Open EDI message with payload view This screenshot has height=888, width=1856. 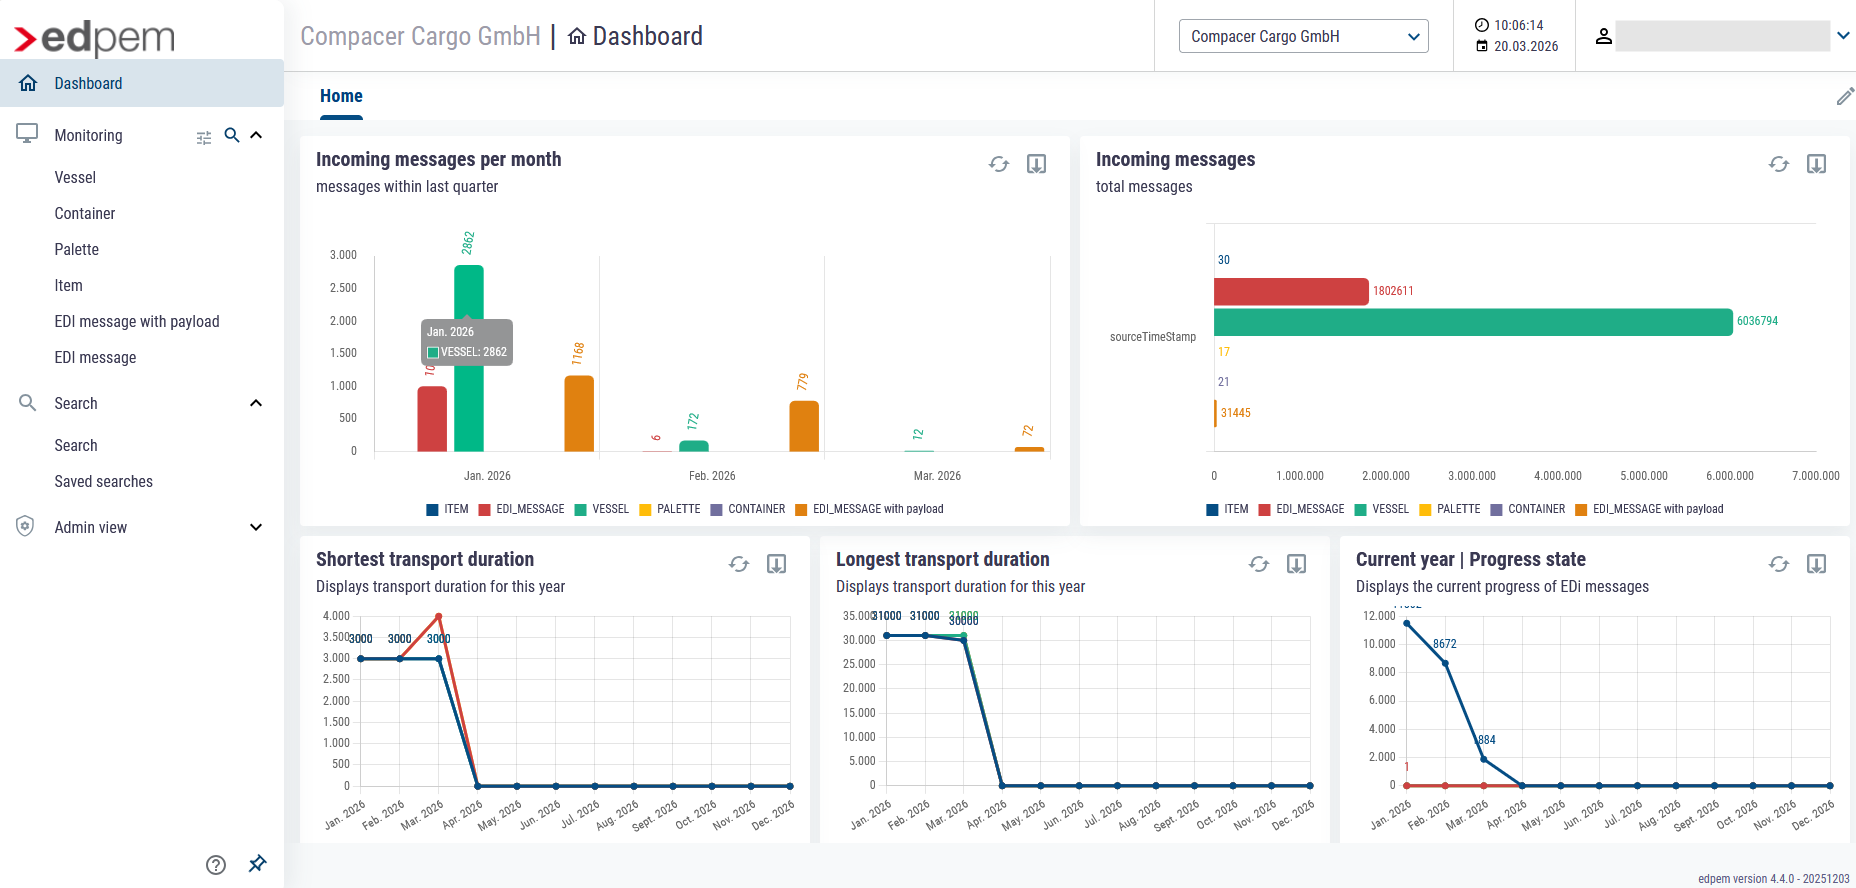tap(136, 321)
